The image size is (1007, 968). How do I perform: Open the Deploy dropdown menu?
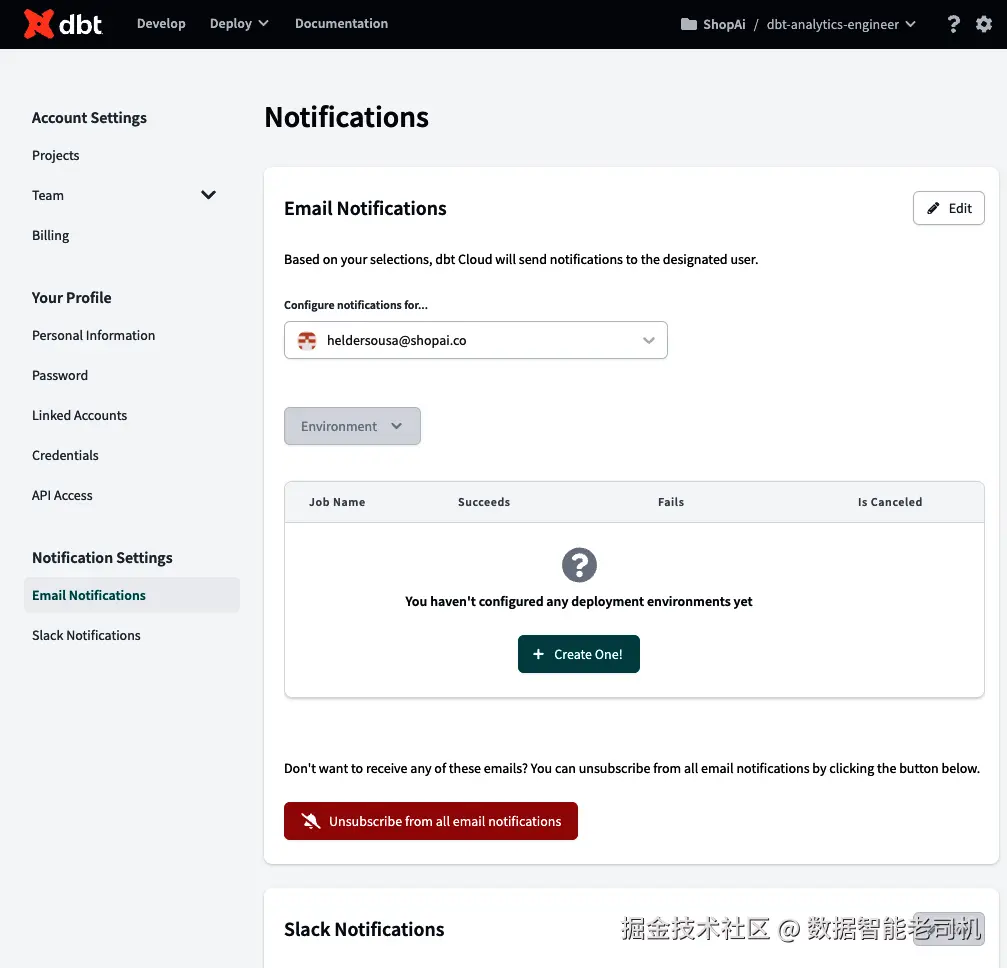pos(239,24)
